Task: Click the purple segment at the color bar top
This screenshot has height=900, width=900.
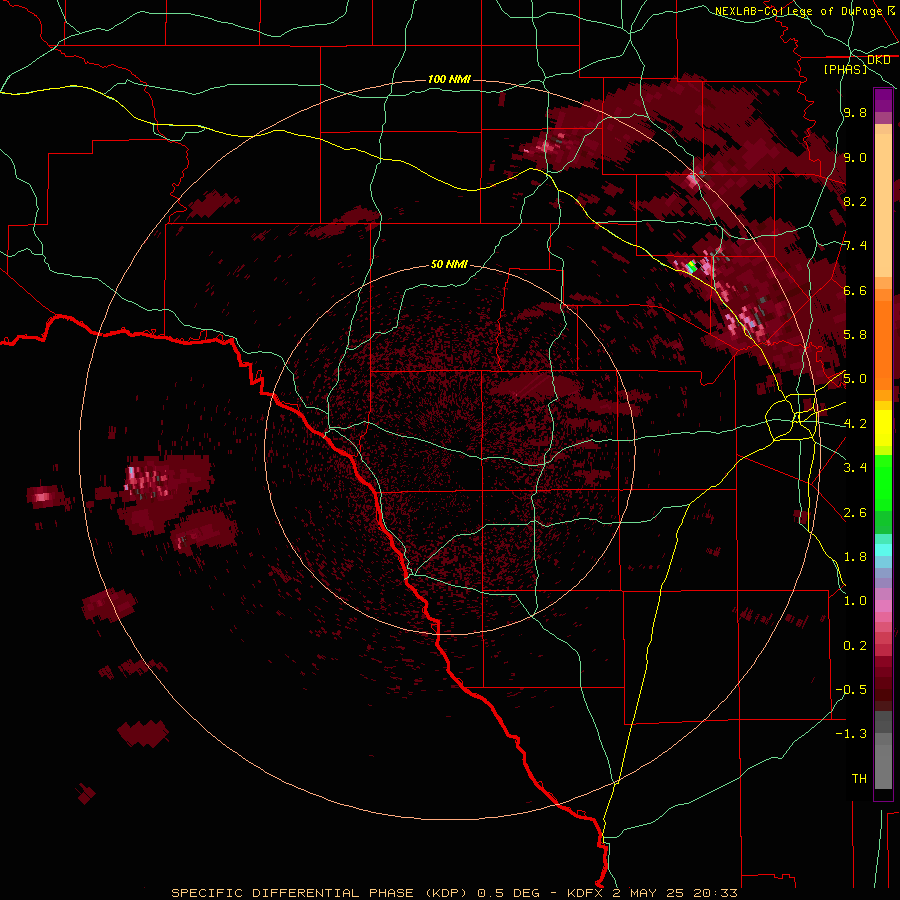Action: click(883, 100)
